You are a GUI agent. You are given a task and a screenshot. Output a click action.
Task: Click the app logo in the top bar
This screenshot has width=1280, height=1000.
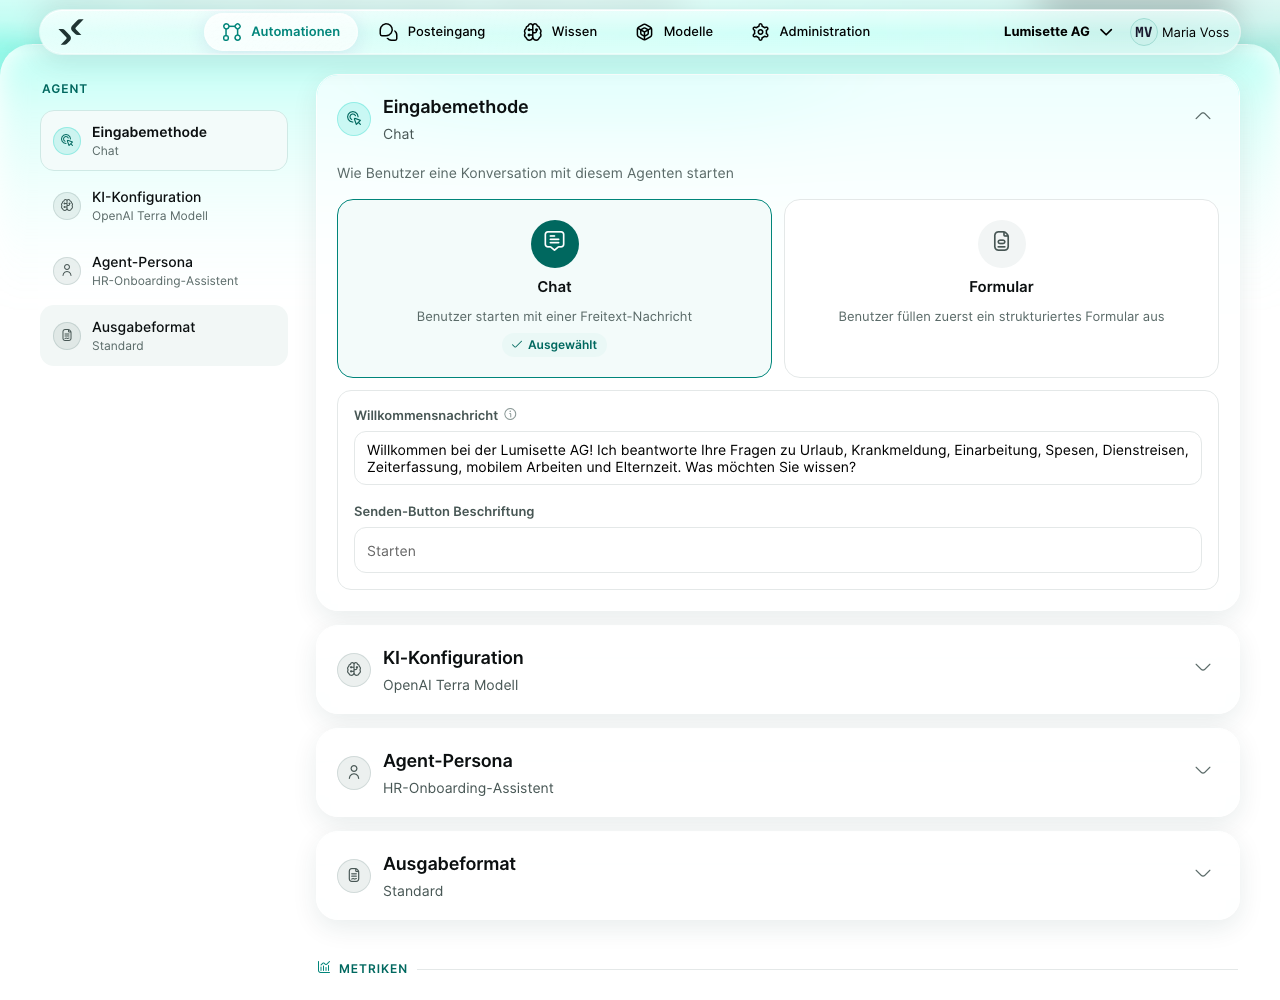[70, 32]
